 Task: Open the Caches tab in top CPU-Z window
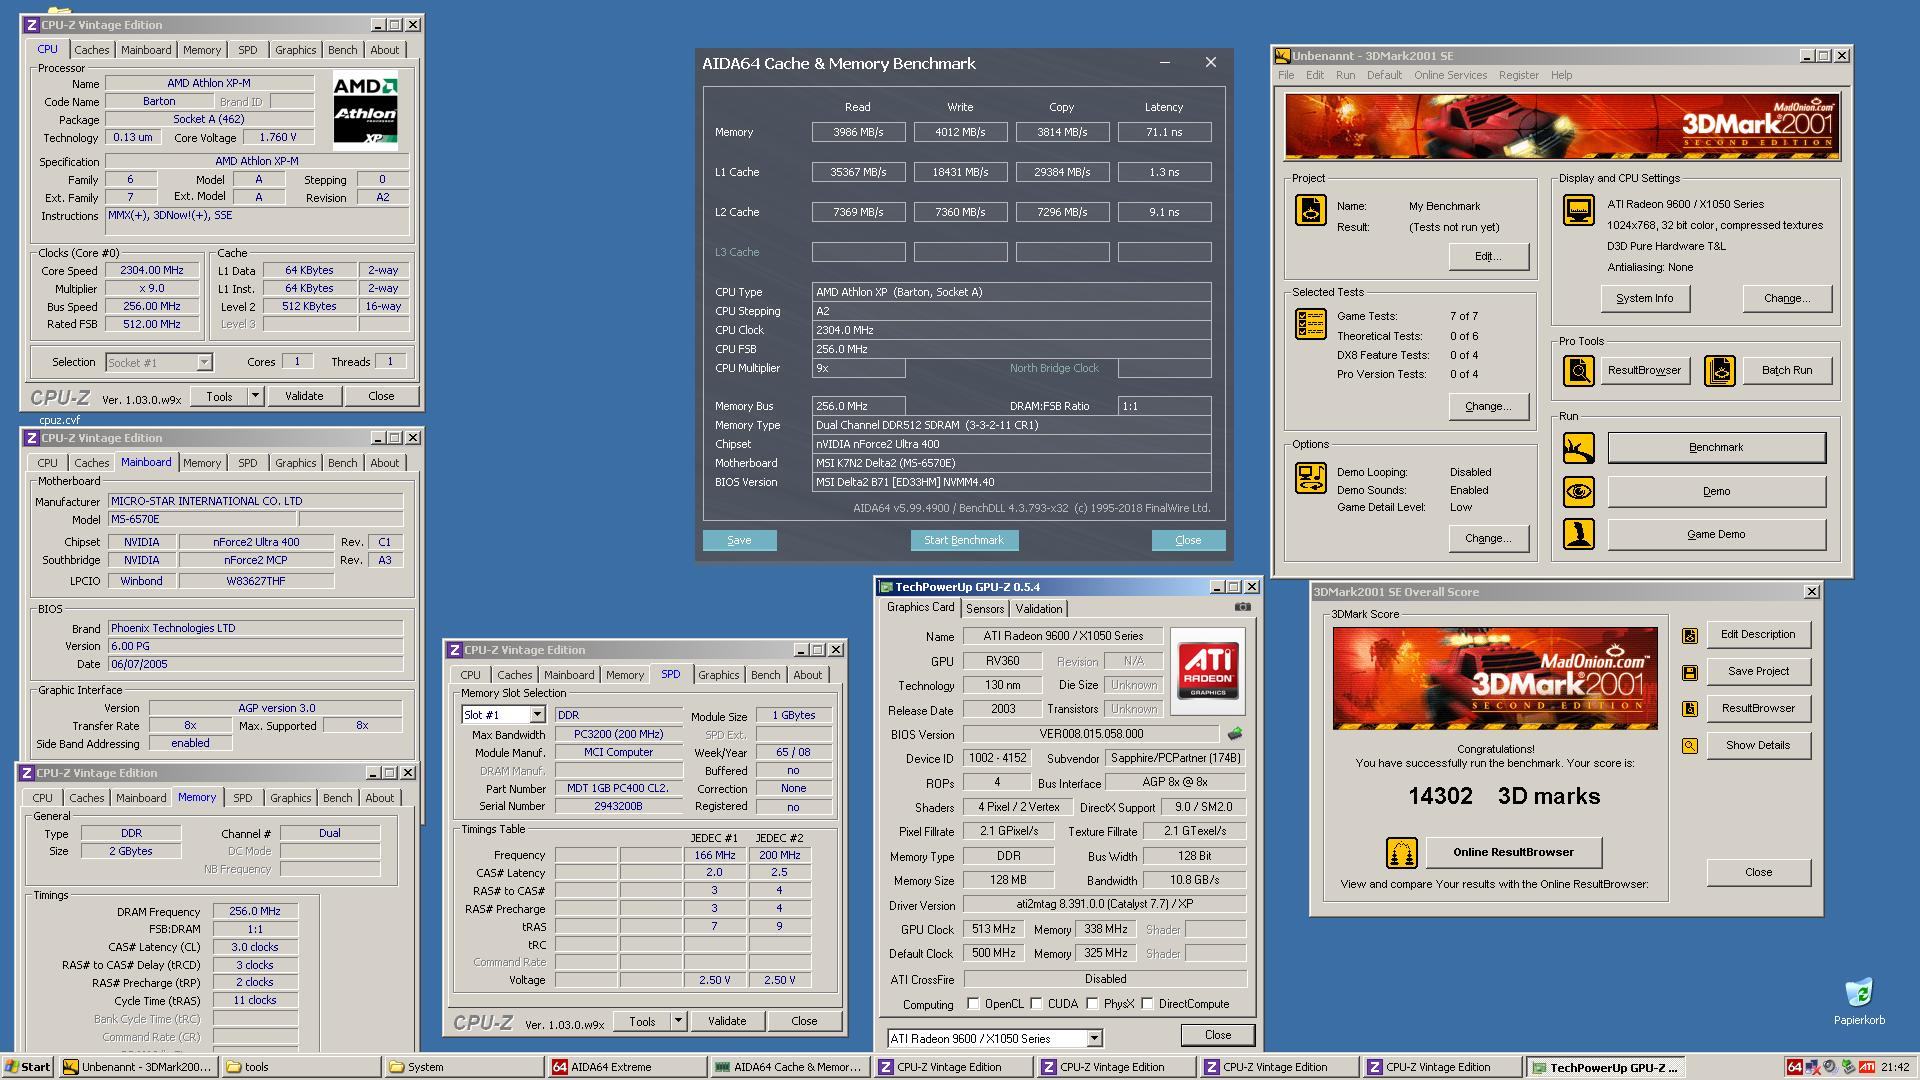coord(91,50)
